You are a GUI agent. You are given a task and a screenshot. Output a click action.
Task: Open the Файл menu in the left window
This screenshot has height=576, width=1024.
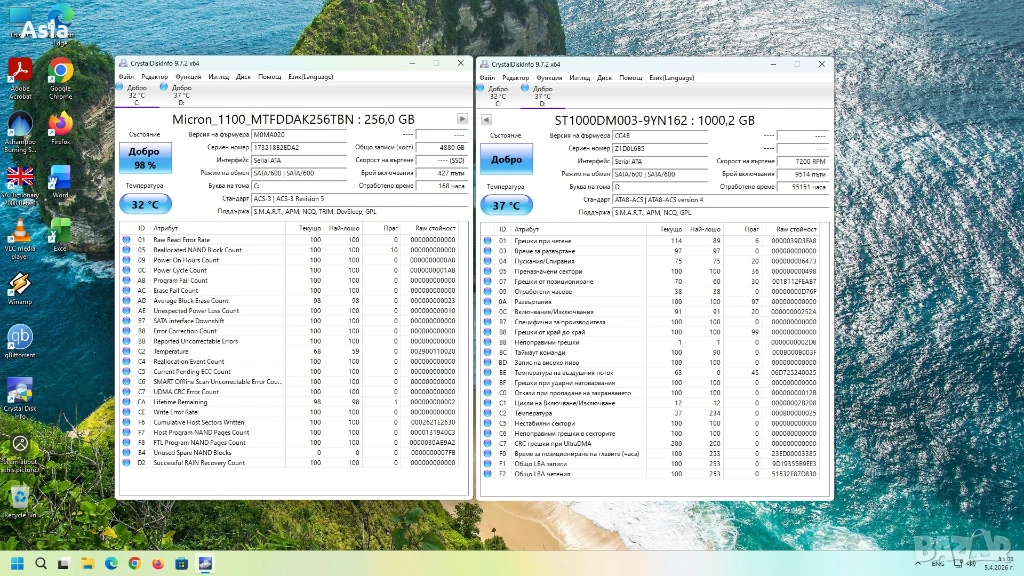point(126,77)
